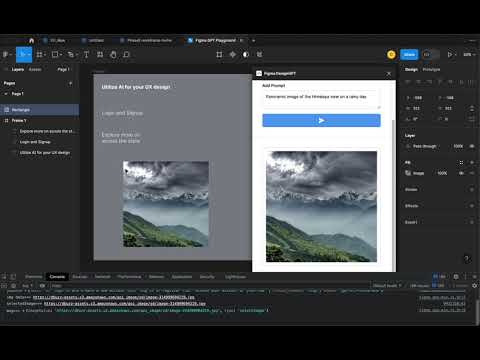The height and width of the screenshot is (360, 480).
Task: Open the Figma main menu icon
Action: (6, 54)
